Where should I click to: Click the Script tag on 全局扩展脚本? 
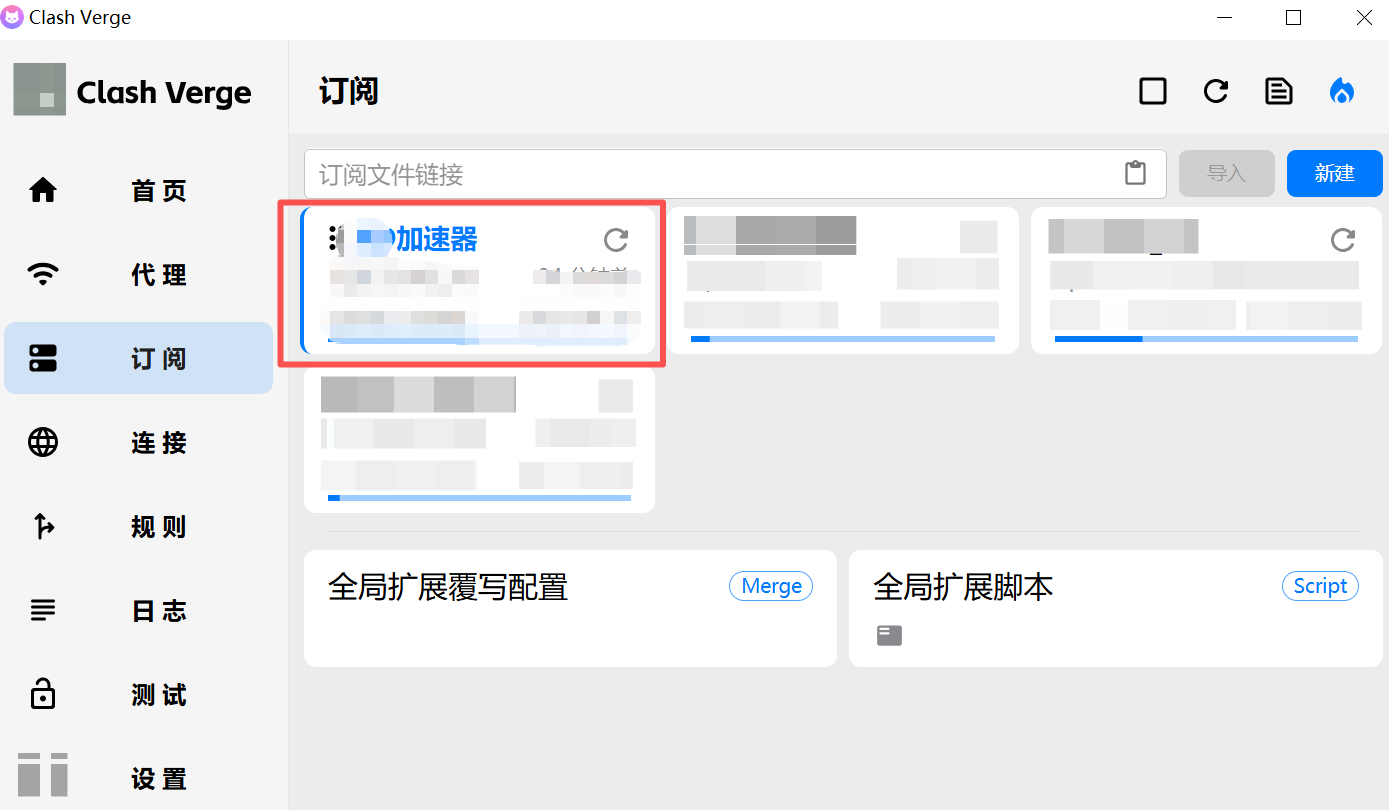(1319, 586)
